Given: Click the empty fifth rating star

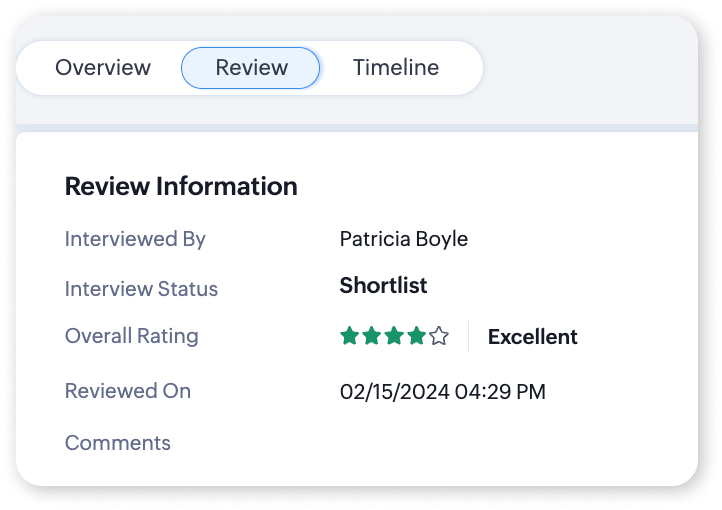Looking at the screenshot, I should pyautogui.click(x=439, y=336).
